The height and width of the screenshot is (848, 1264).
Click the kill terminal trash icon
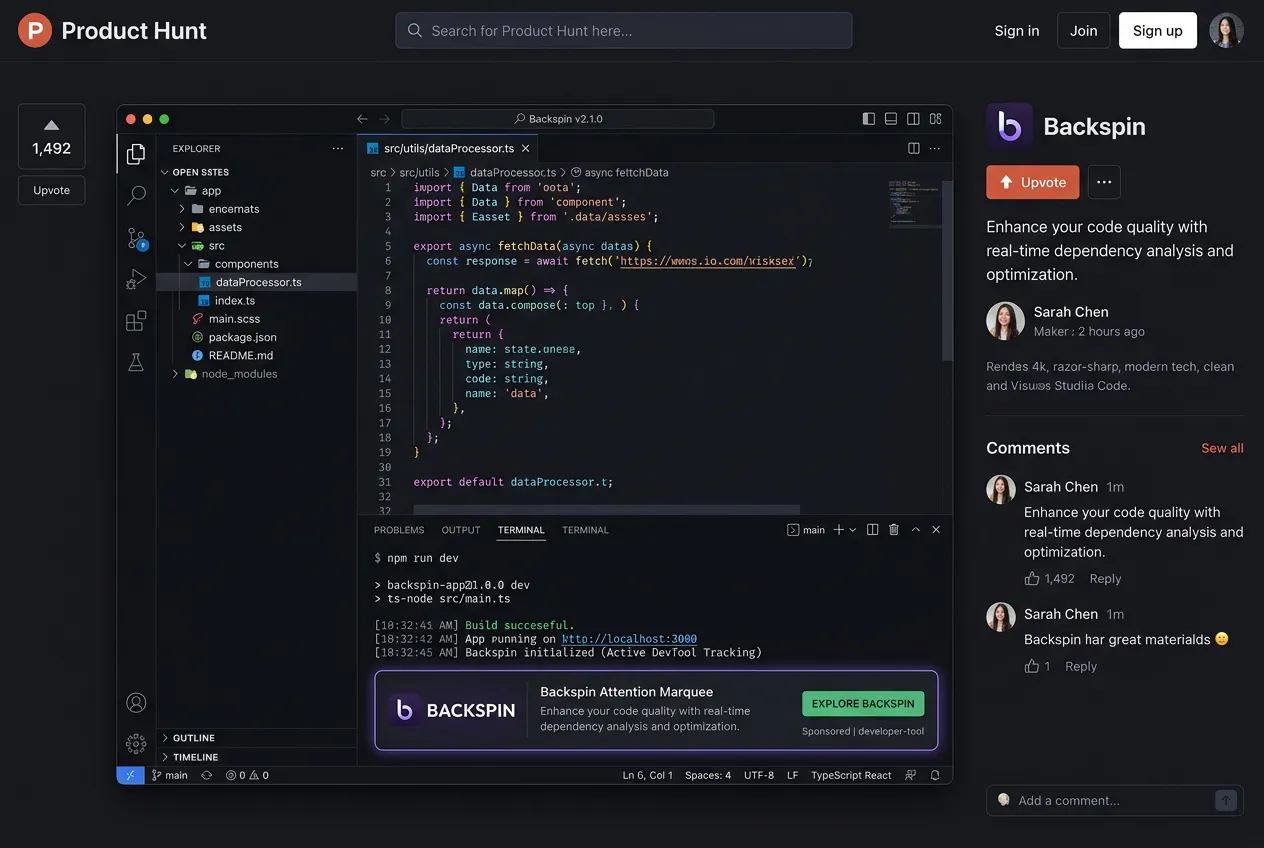[894, 530]
